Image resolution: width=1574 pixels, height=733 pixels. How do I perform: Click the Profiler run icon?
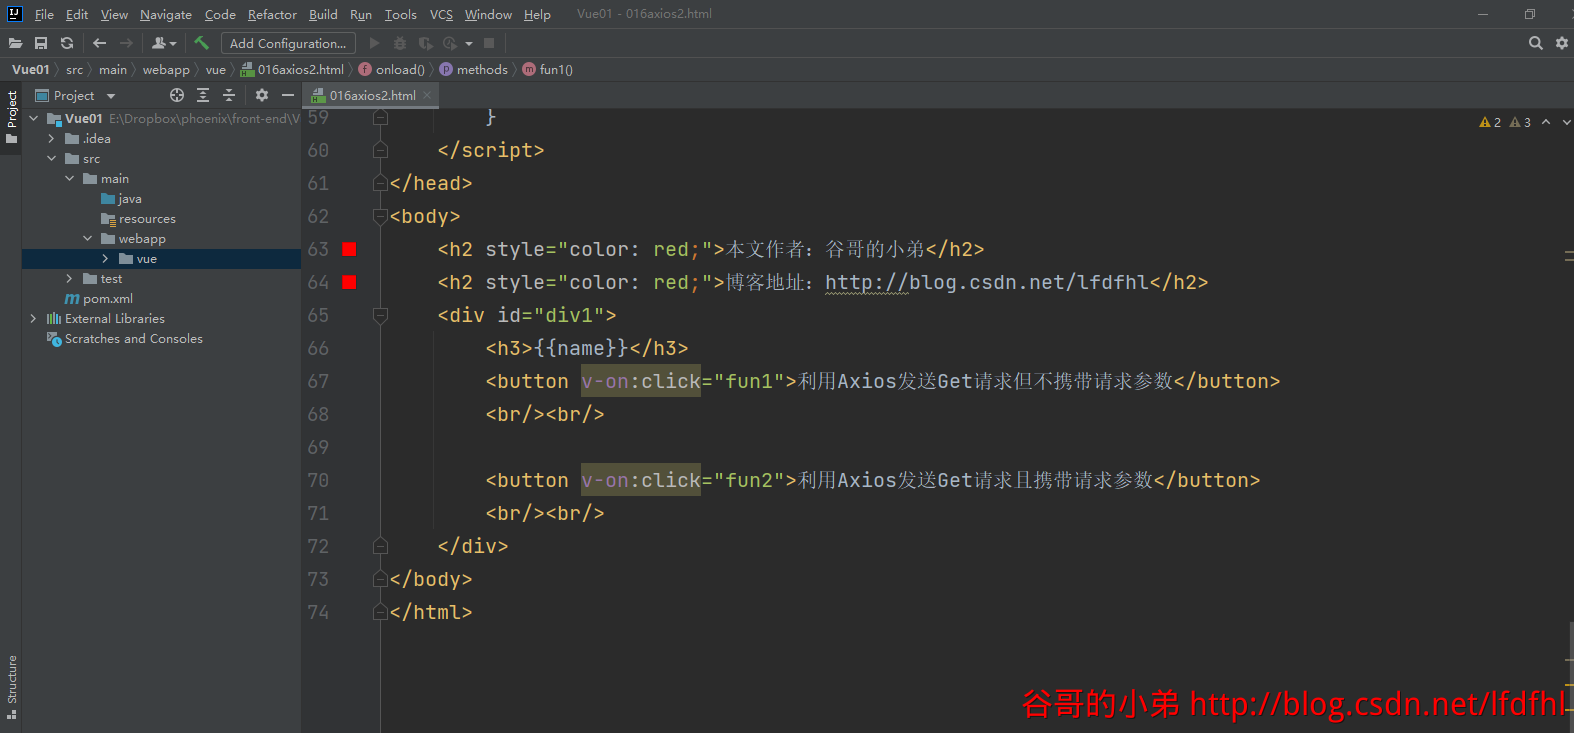pos(450,43)
